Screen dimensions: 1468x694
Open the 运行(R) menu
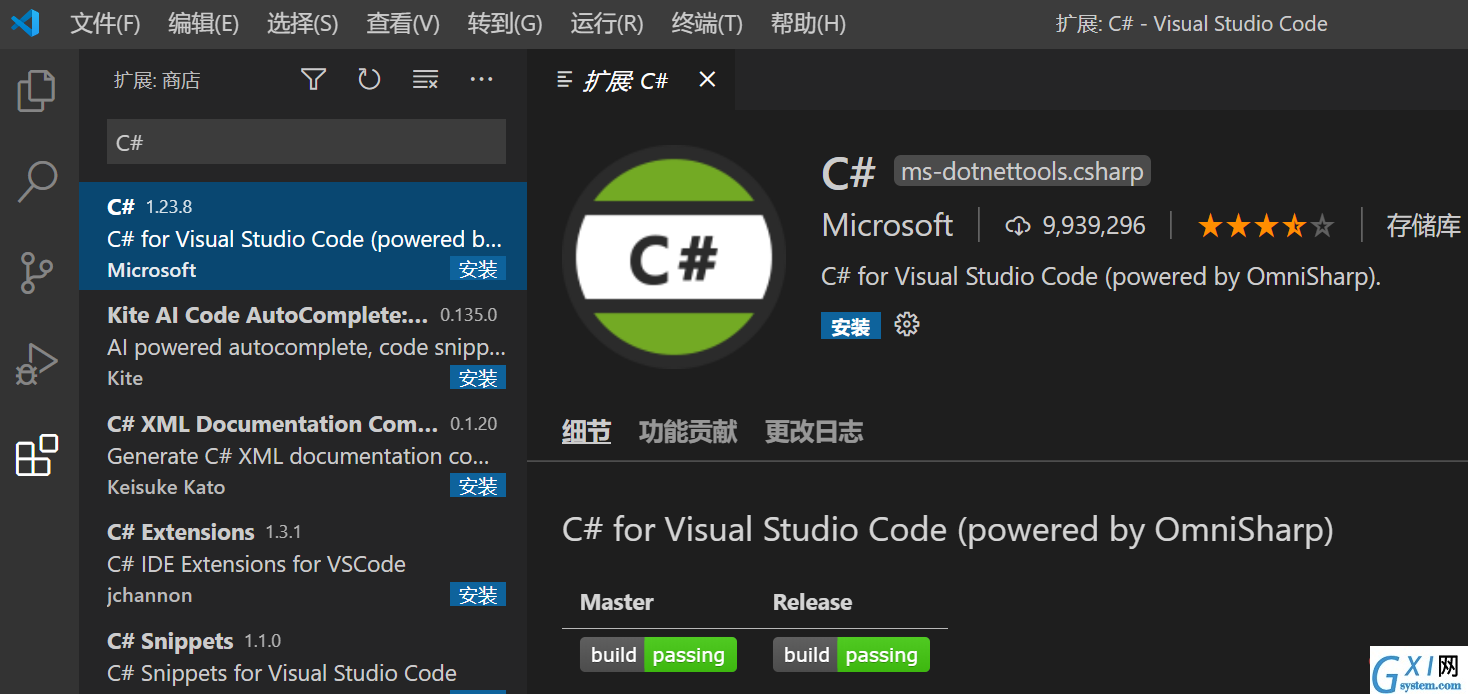pos(607,24)
